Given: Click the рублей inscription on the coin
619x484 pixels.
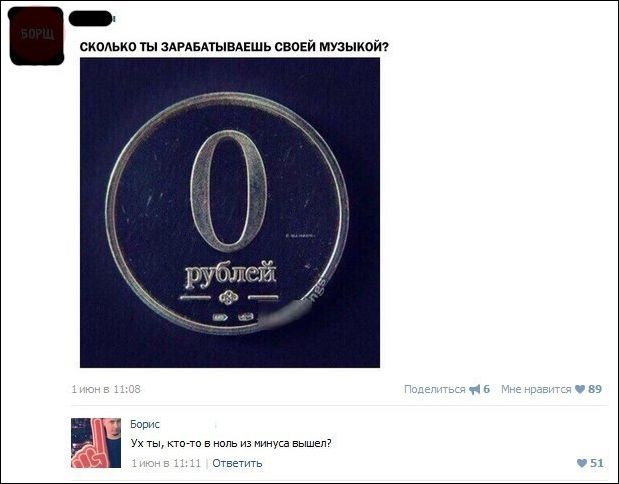Looking at the screenshot, I should 231,274.
